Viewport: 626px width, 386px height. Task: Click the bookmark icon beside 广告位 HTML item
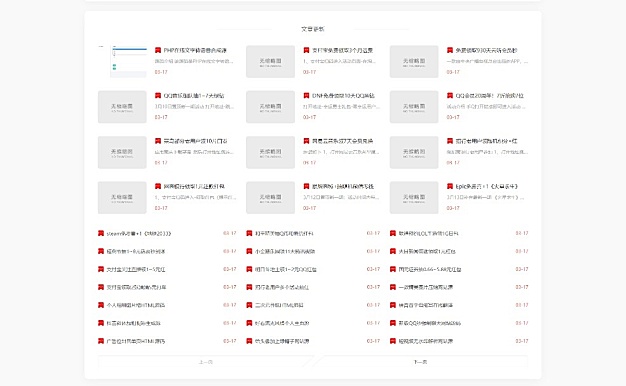click(101, 341)
